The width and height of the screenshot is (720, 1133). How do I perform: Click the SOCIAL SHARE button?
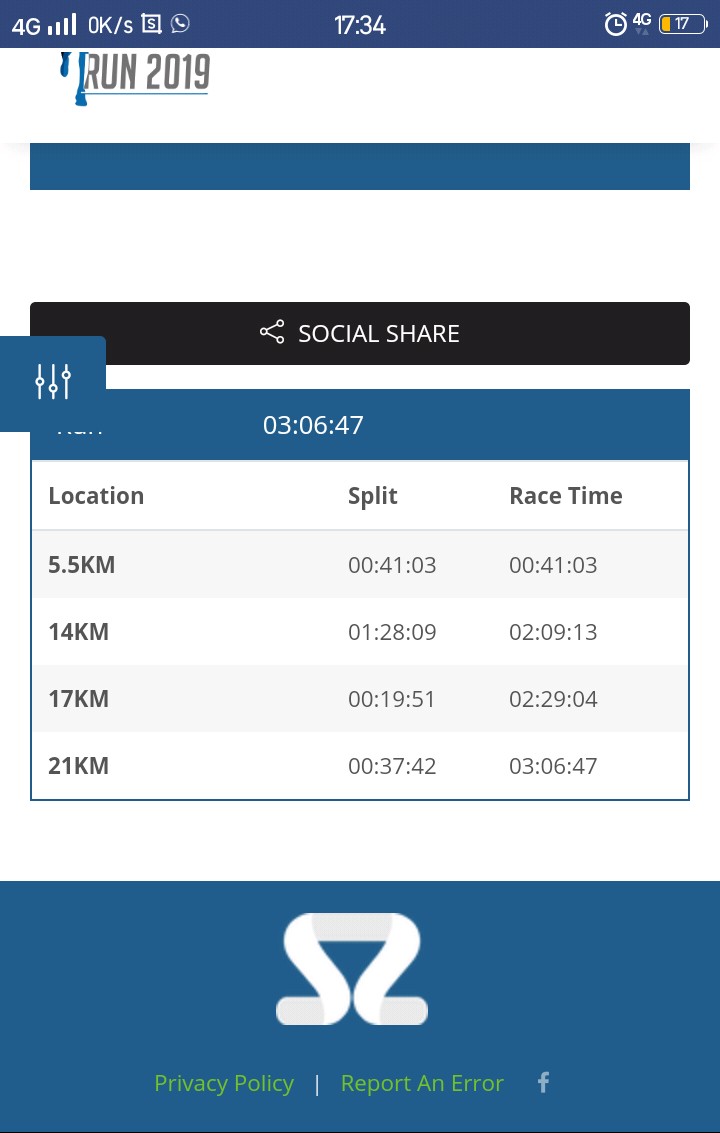point(360,333)
